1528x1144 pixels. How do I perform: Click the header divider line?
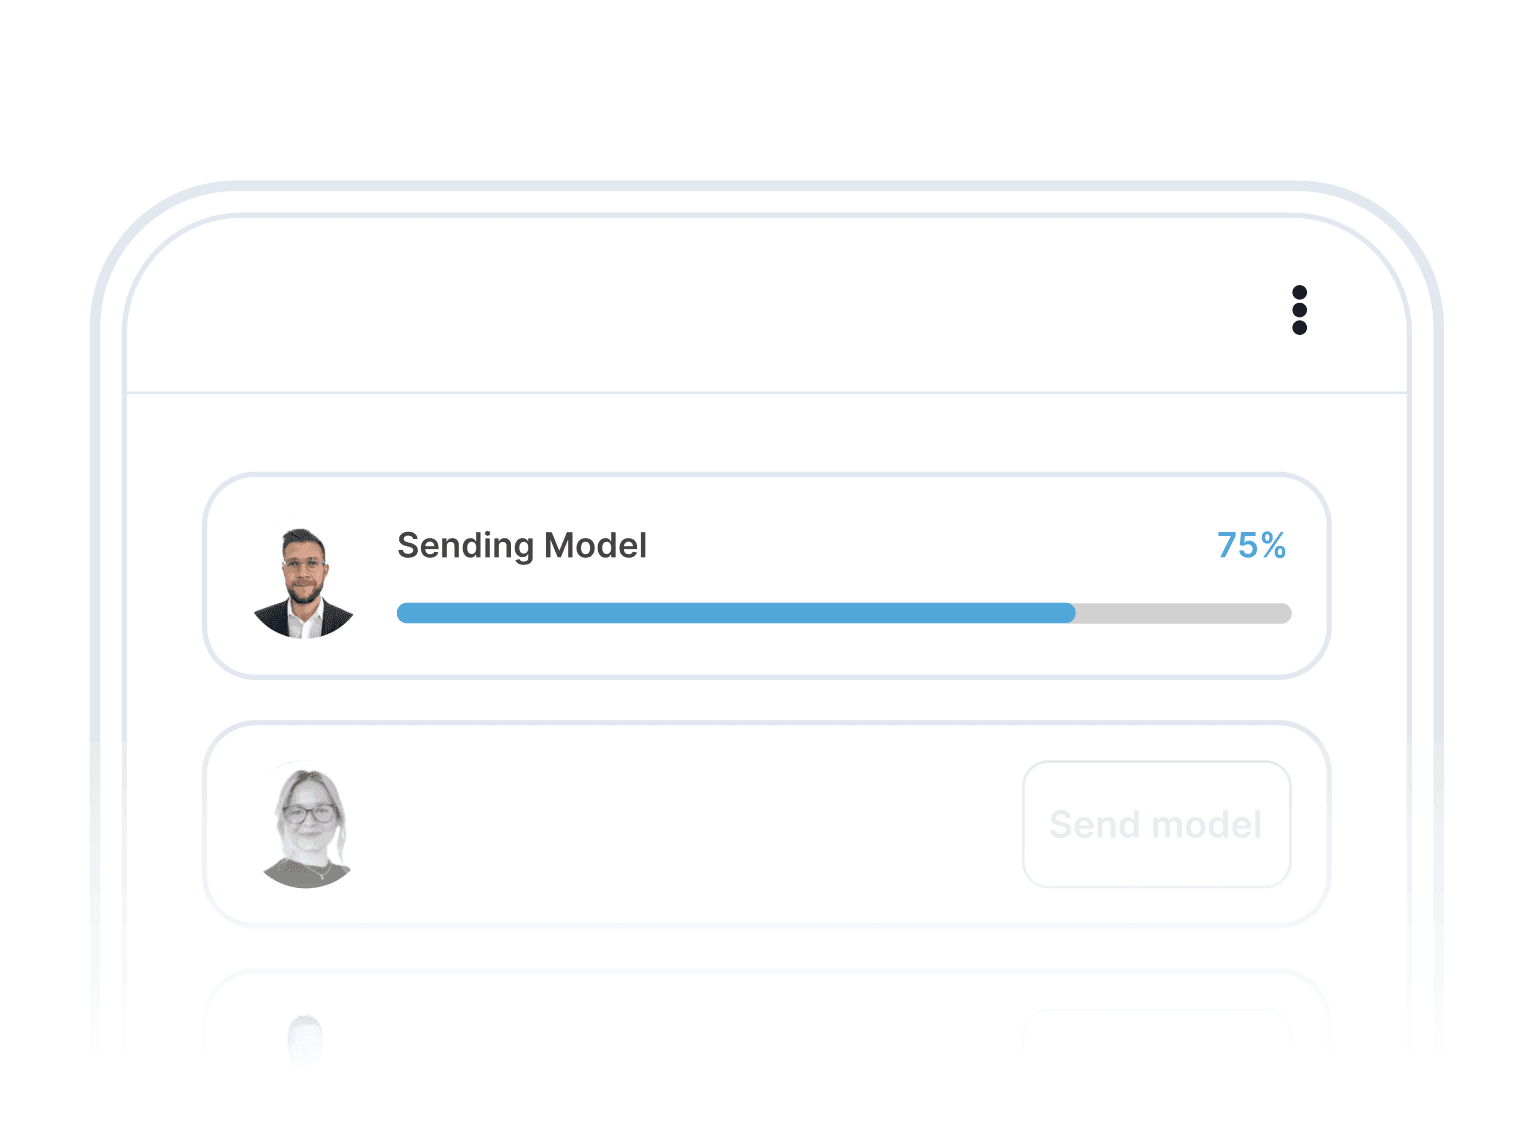[766, 392]
